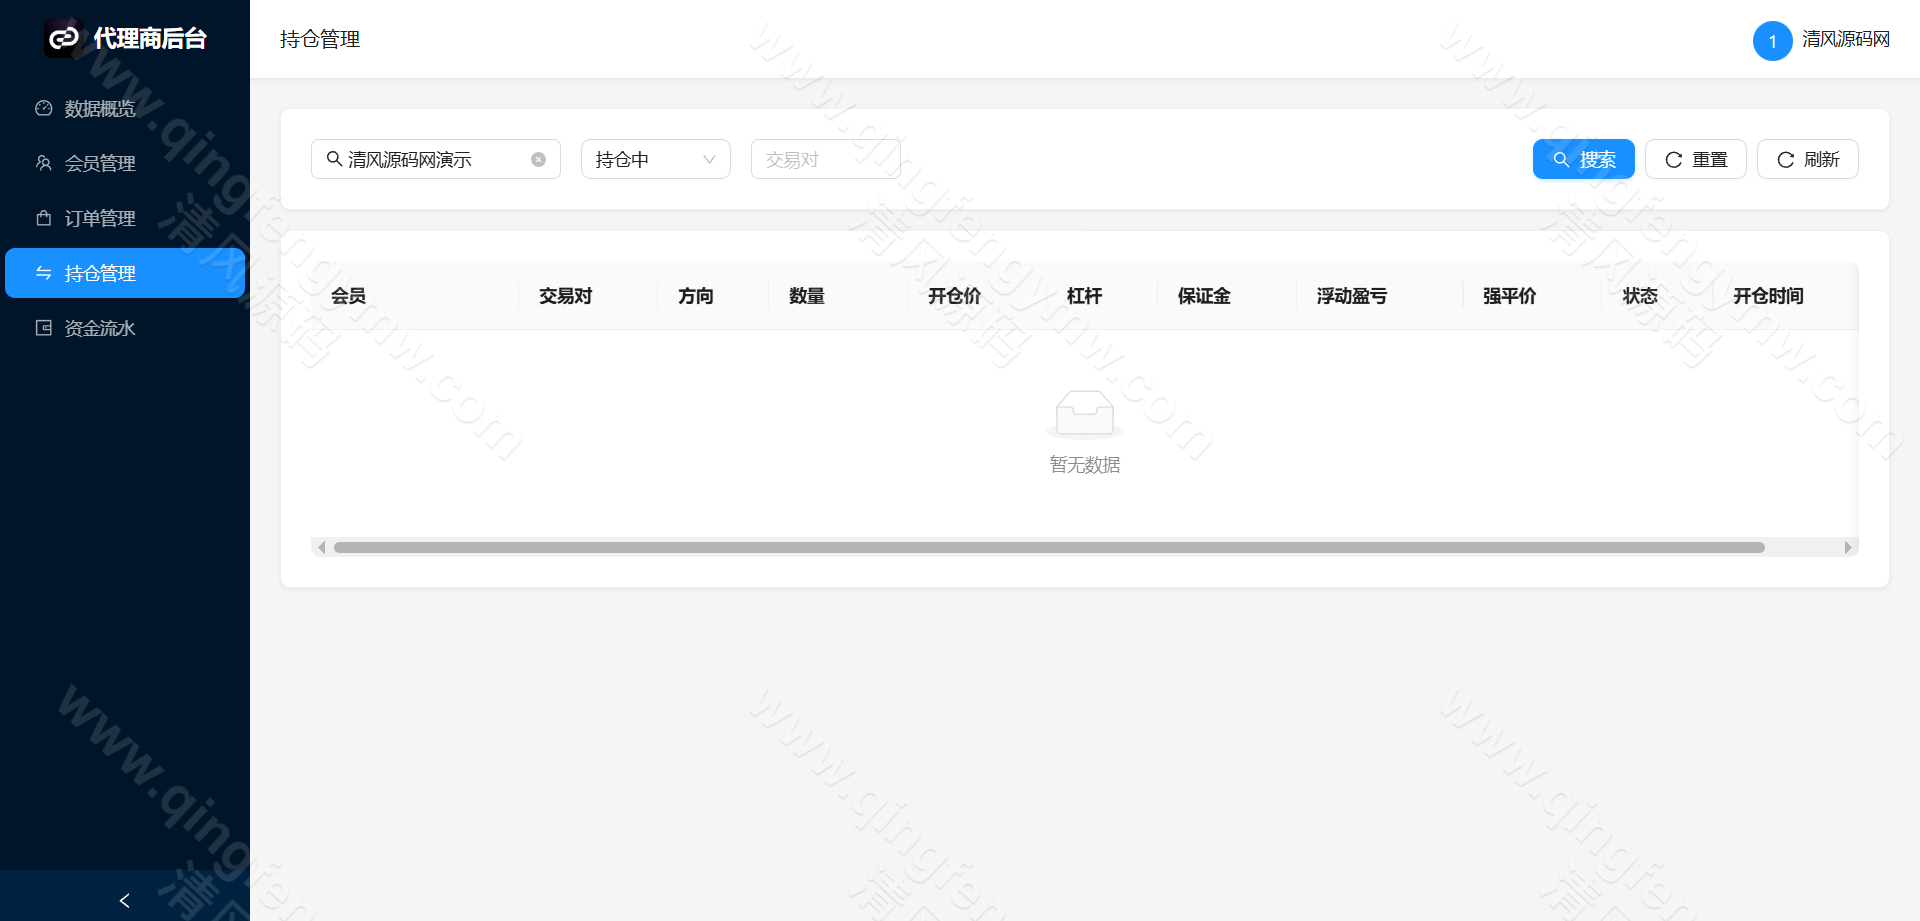Click the 重置 reset button
1920x921 pixels.
1696,158
